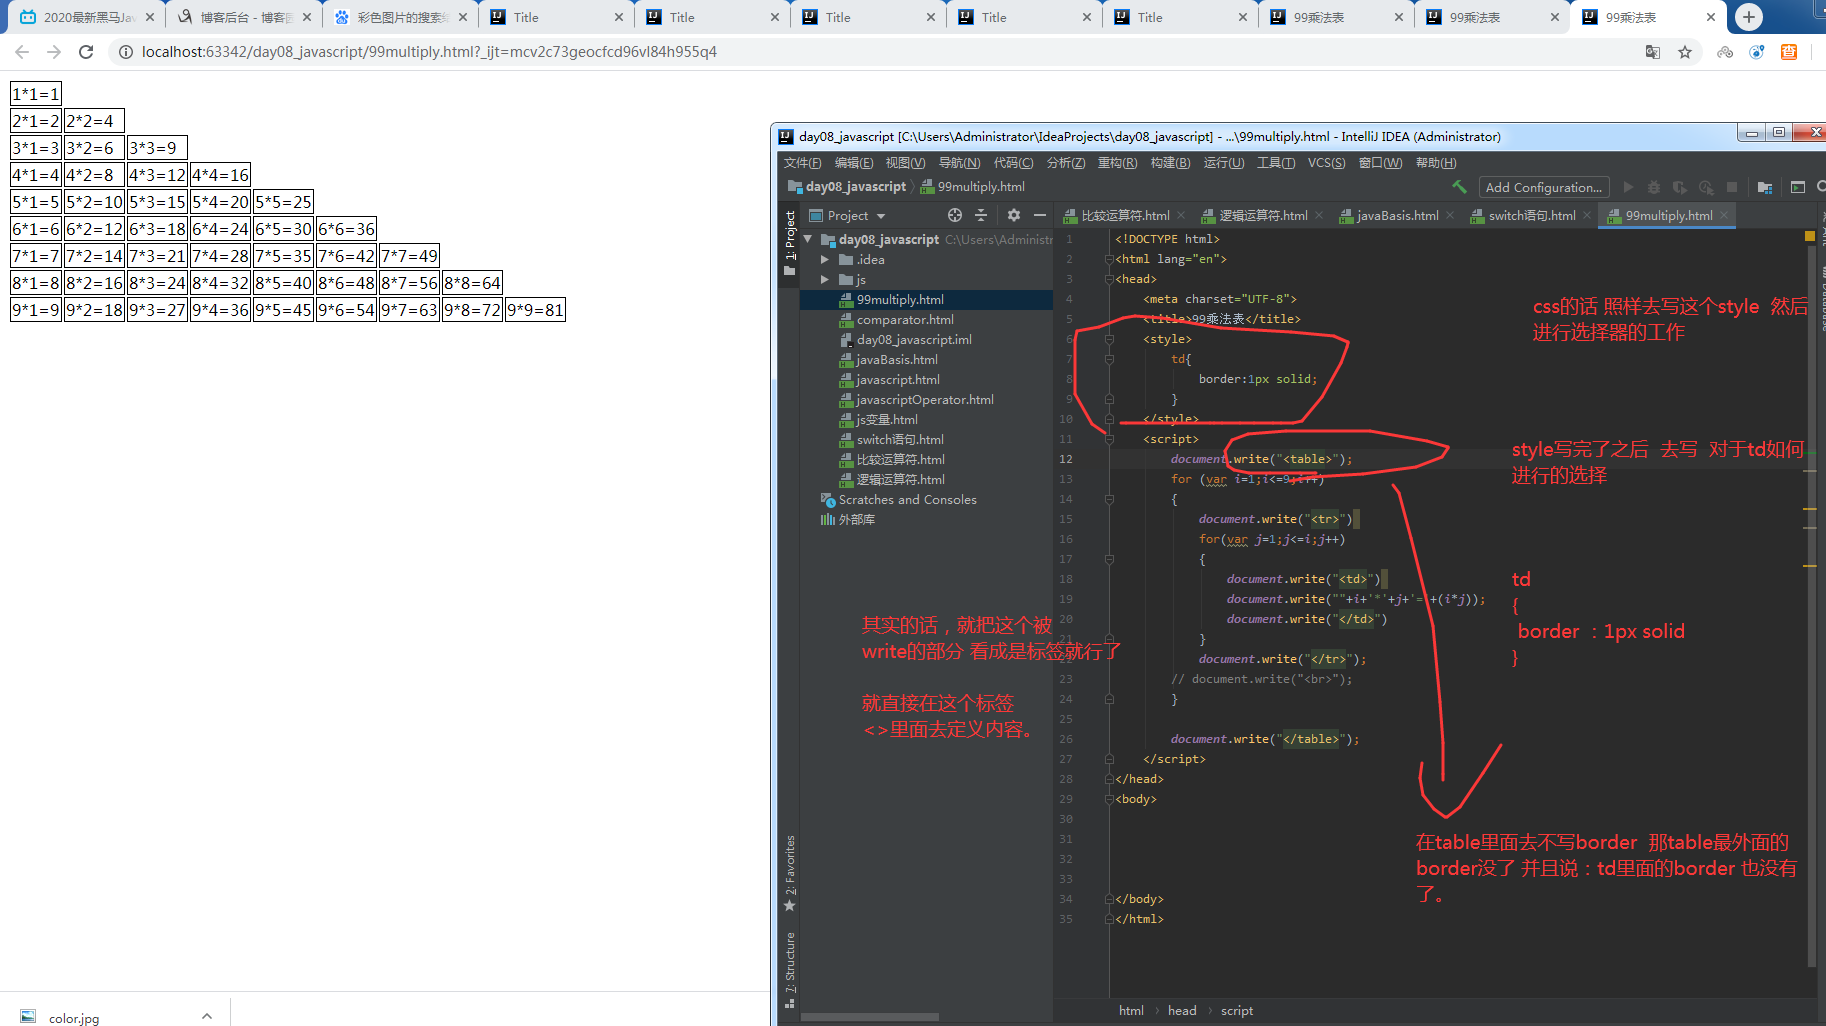Image resolution: width=1826 pixels, height=1026 pixels.
Task: Open the VCS(S) menu
Action: [1327, 163]
